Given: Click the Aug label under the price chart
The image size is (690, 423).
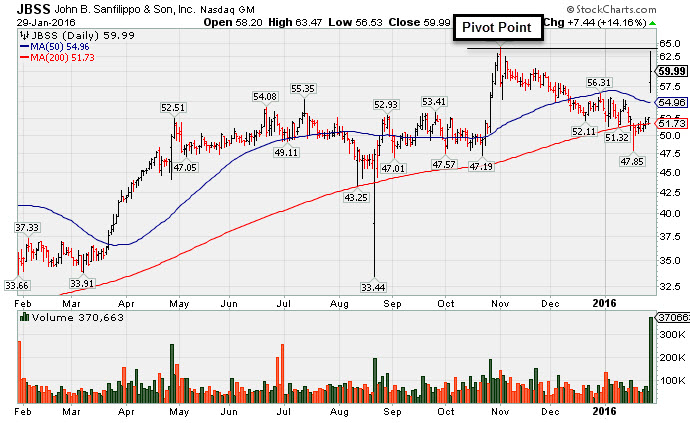Looking at the screenshot, I should tap(339, 304).
